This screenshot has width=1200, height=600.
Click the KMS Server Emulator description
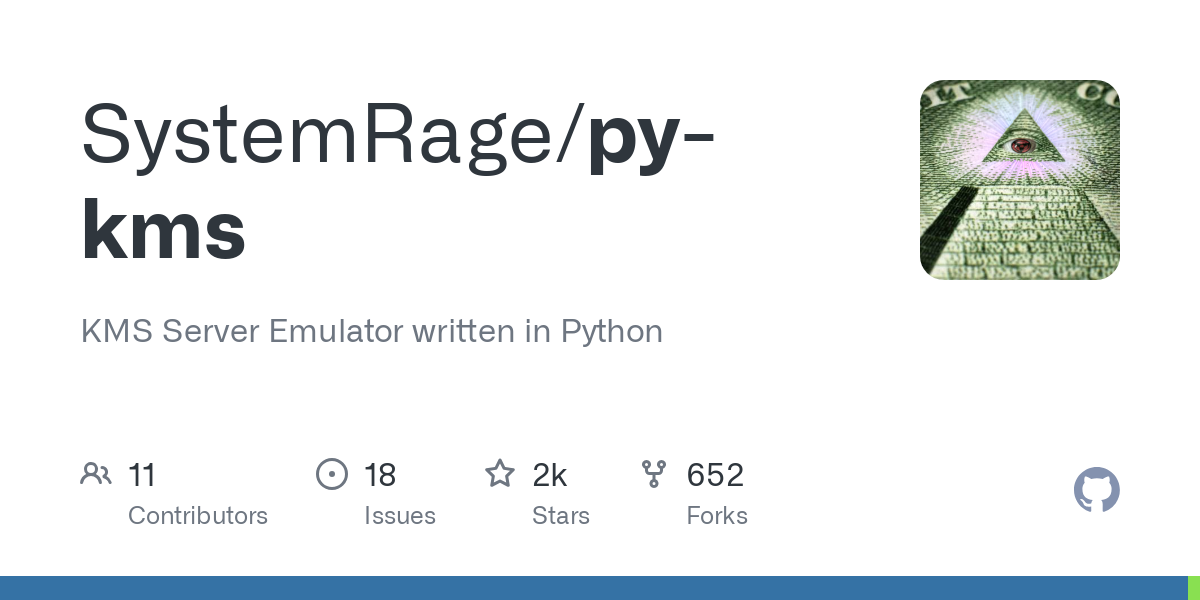pyautogui.click(x=371, y=331)
